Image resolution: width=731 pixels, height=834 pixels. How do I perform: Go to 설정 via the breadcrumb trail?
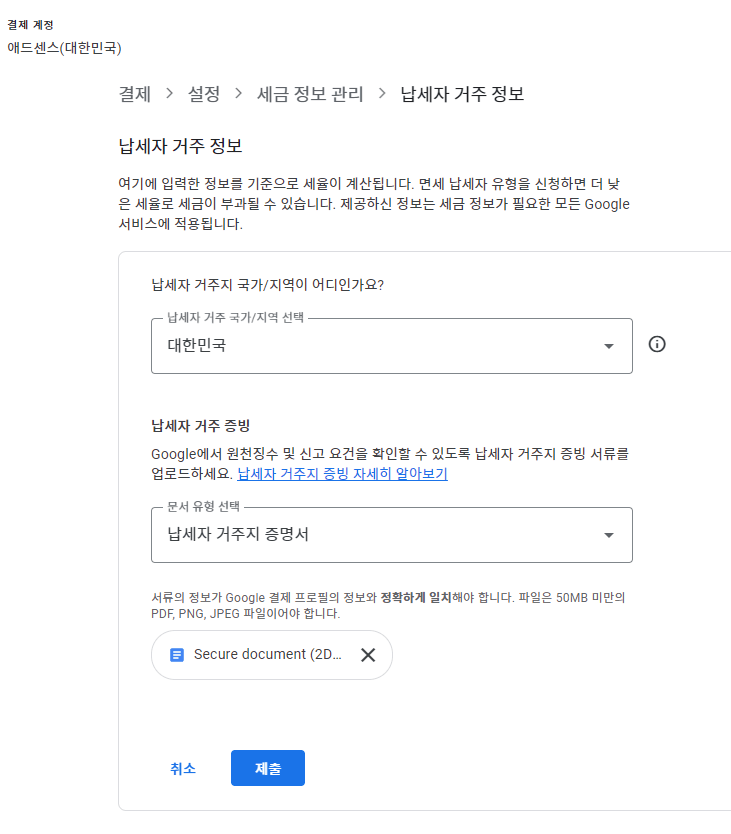pyautogui.click(x=204, y=94)
